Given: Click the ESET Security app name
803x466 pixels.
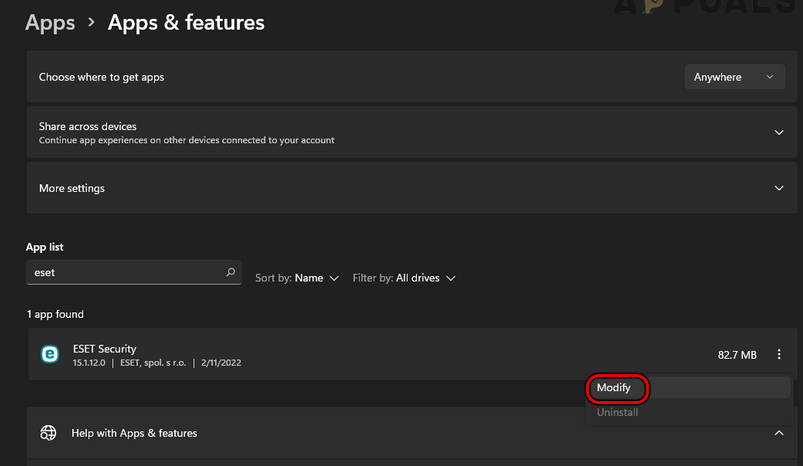Looking at the screenshot, I should 104,349.
